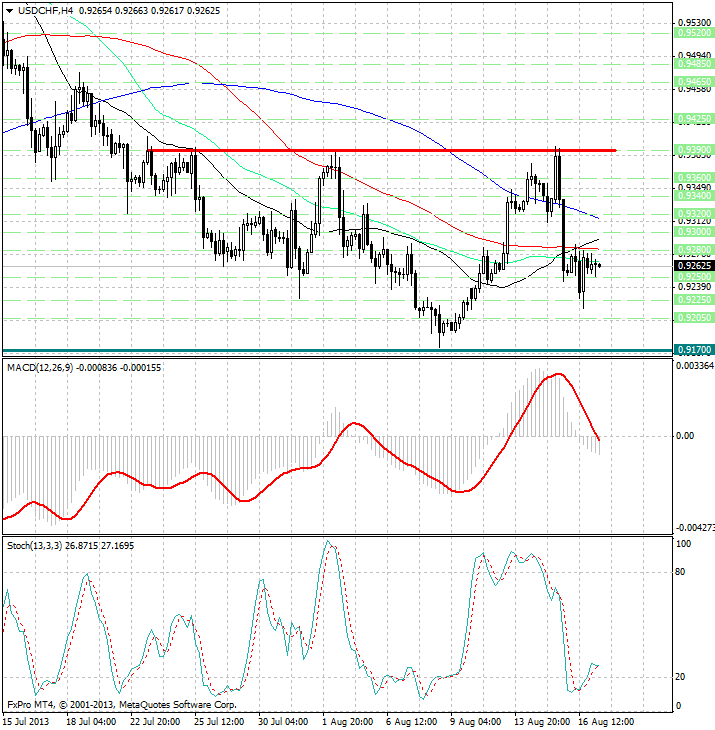Click the 16 Aug 12:00 time label
Screen dimensions: 715x730
[x=606, y=722]
